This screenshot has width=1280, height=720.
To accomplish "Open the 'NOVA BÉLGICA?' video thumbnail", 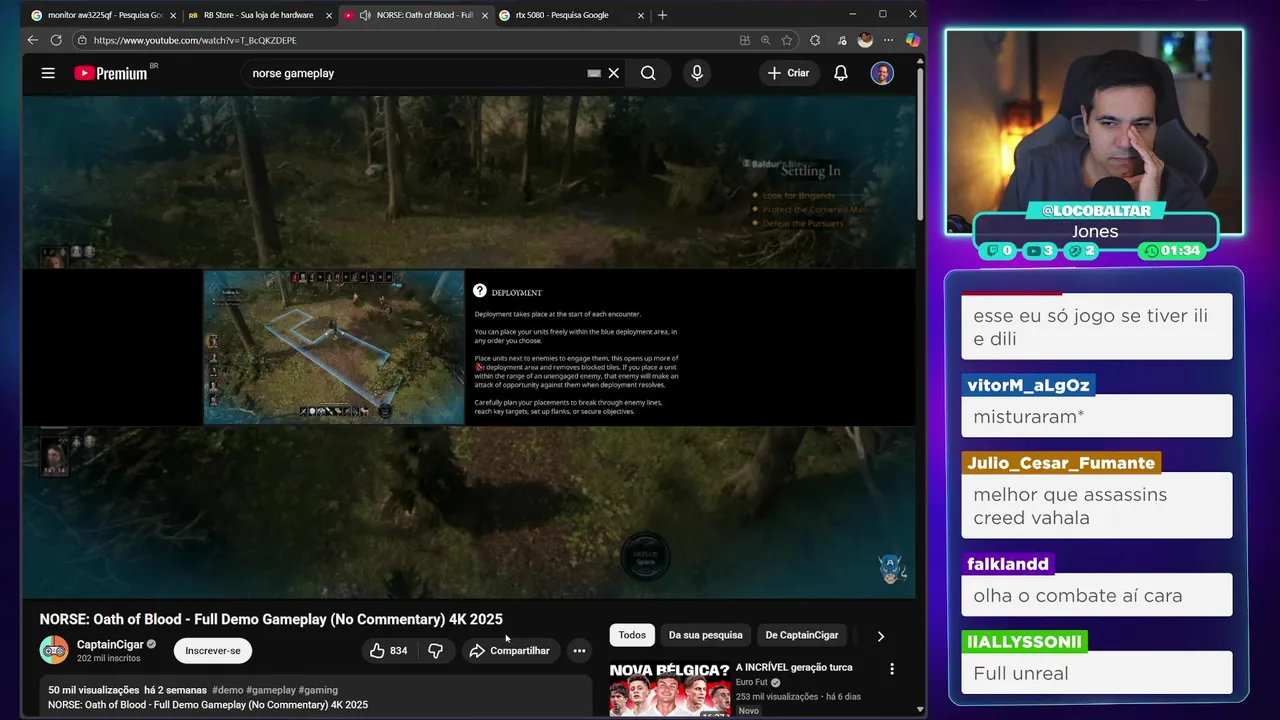I will coord(670,688).
